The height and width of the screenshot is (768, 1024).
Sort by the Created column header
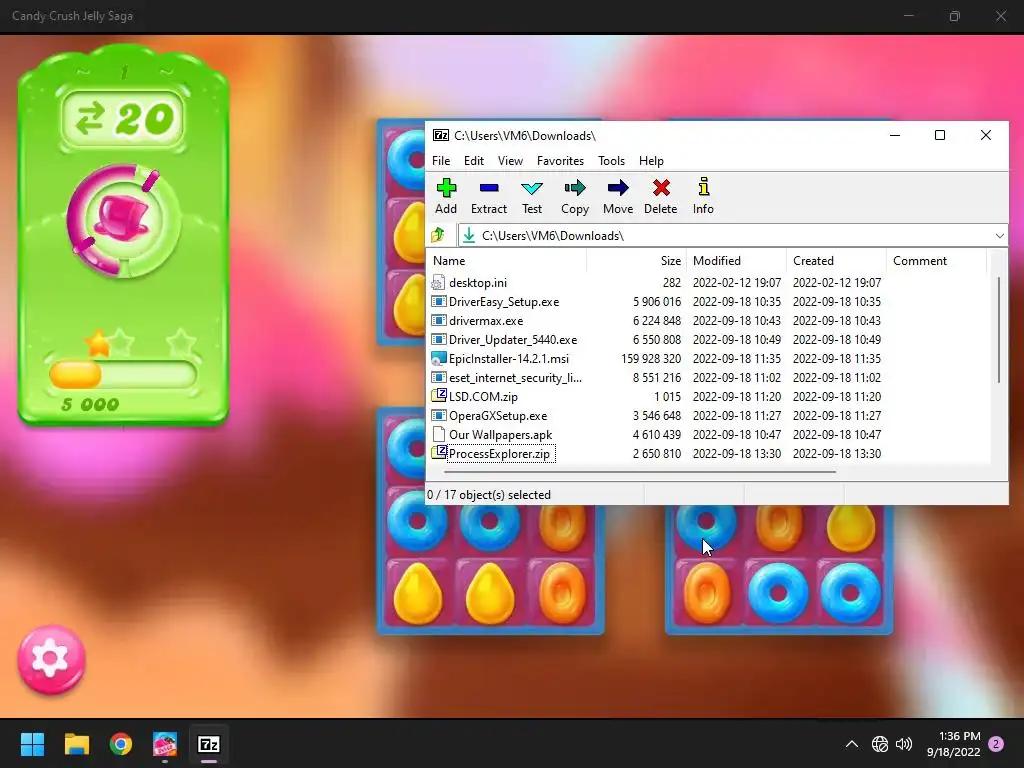point(836,261)
